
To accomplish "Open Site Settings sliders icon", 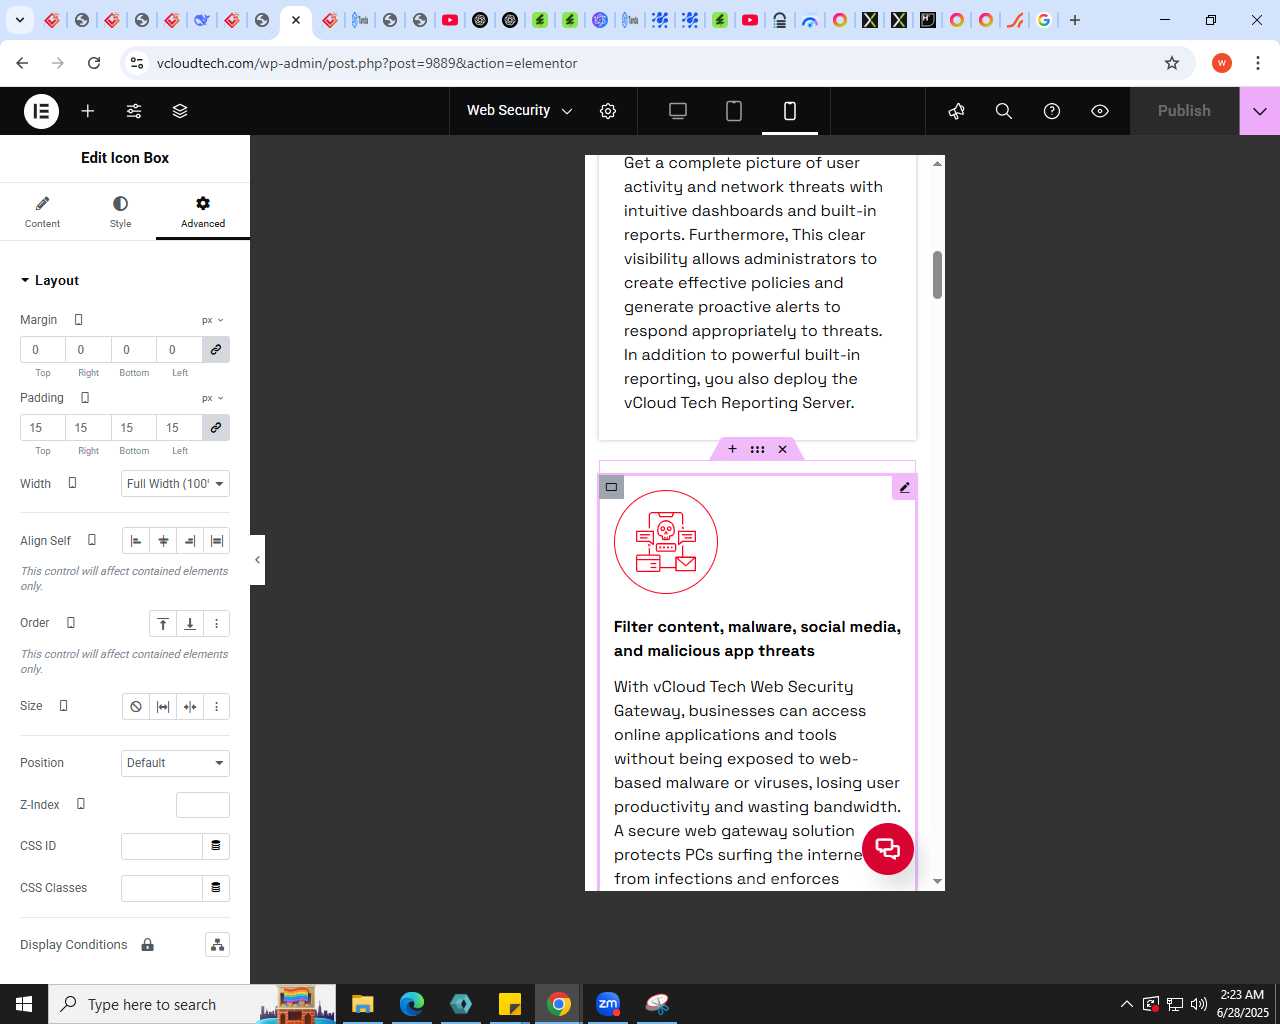I will pos(134,111).
